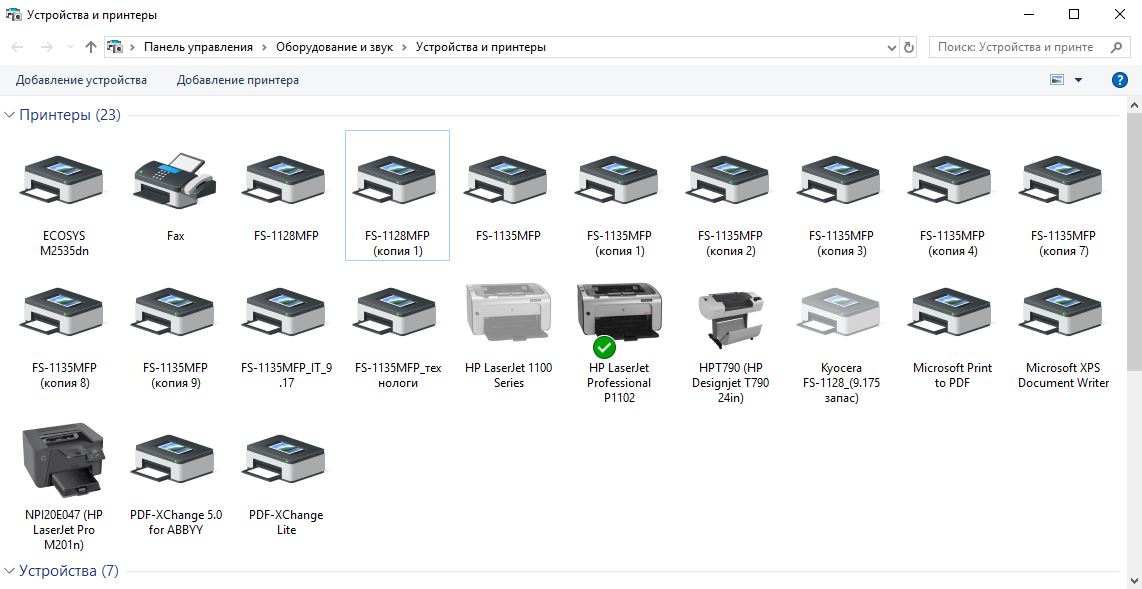Expand the breadcrumb root chevron before Панель управления

pos(133,47)
